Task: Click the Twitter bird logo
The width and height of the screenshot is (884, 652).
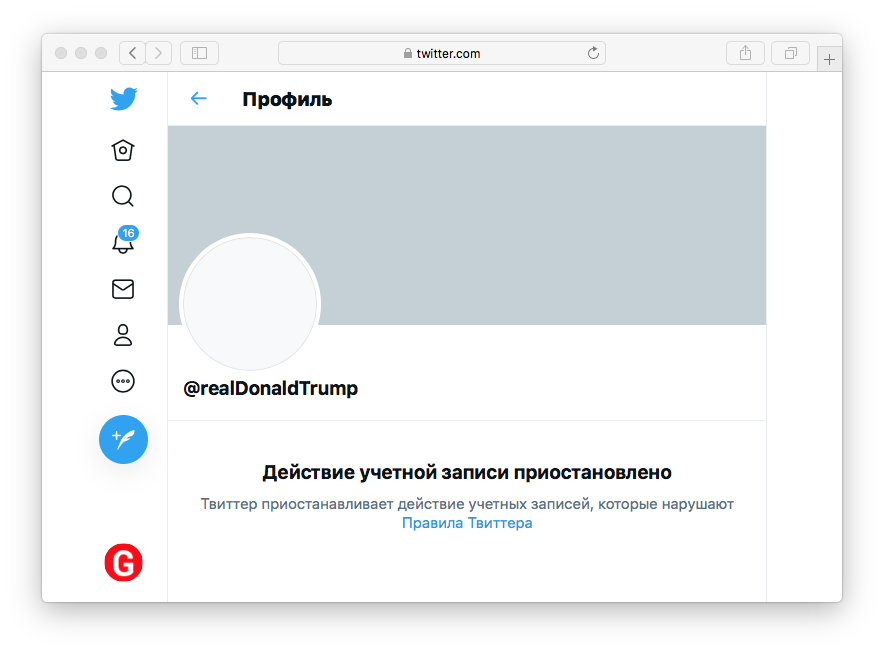Action: (x=123, y=99)
